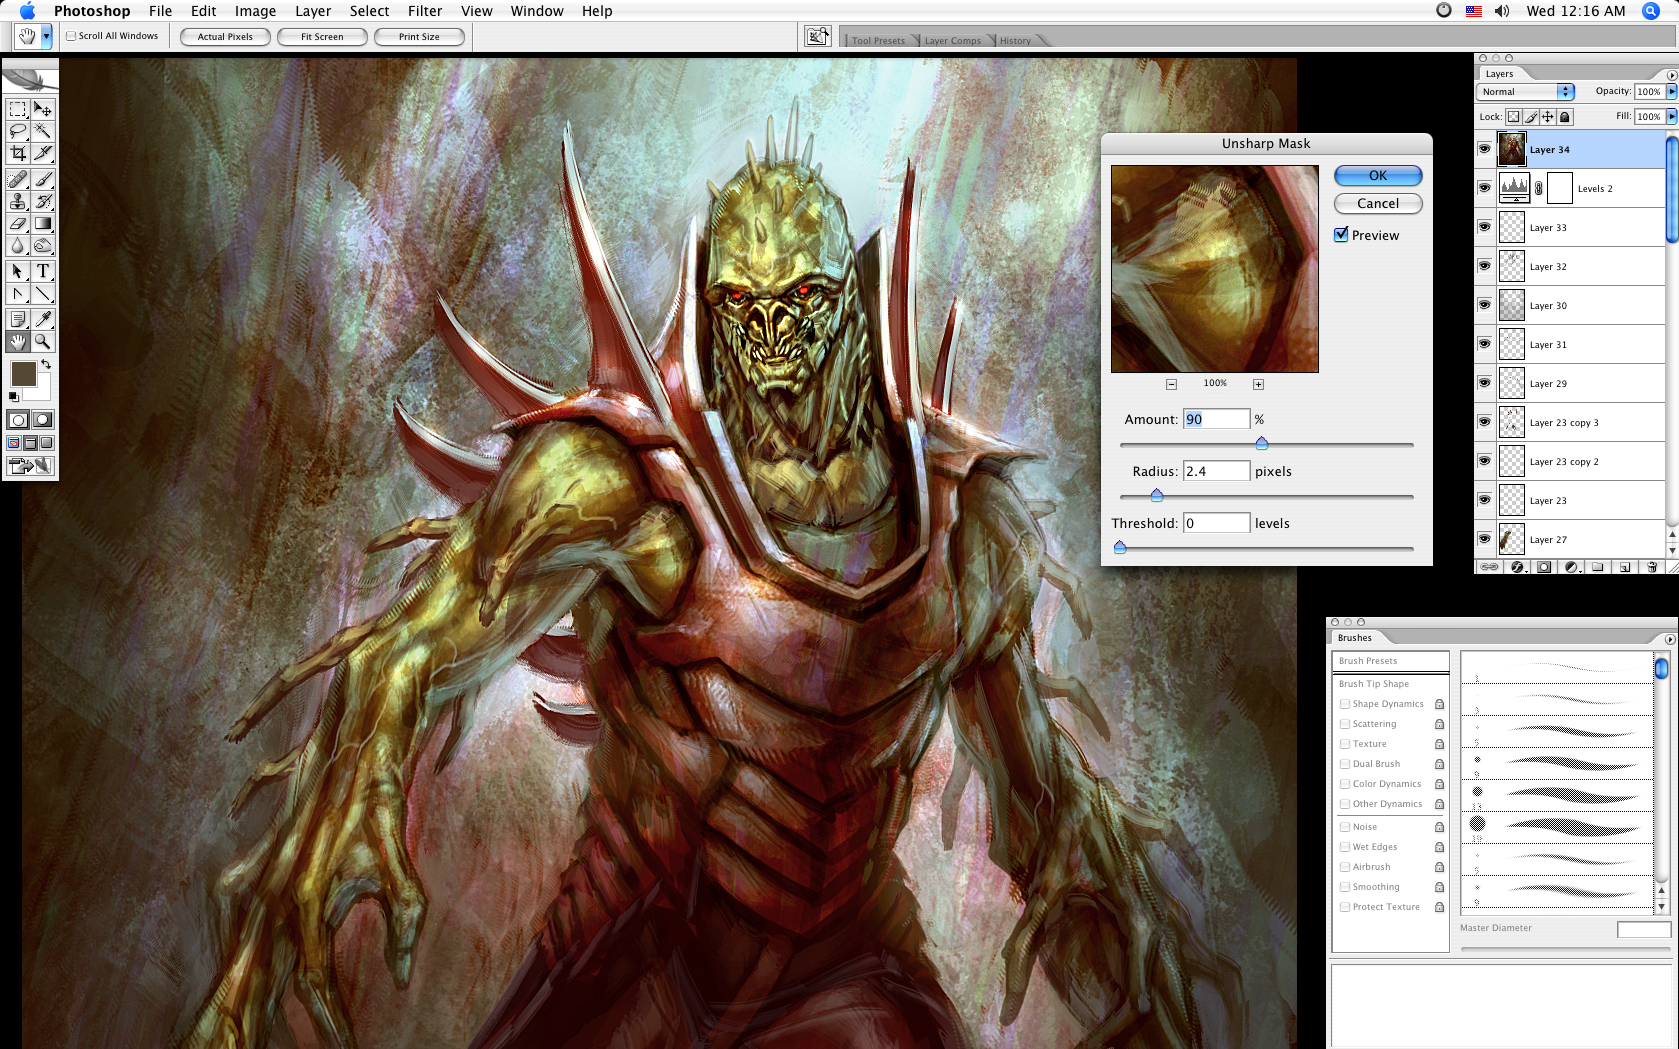Image resolution: width=1679 pixels, height=1049 pixels.
Task: Open the Layer menu
Action: click(x=313, y=11)
